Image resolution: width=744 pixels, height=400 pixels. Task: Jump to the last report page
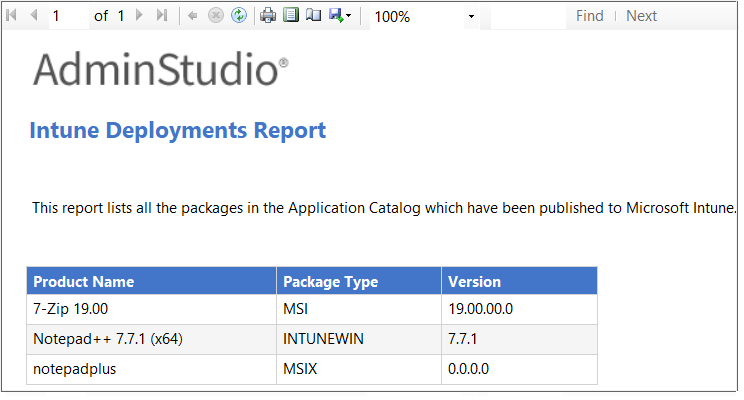(x=161, y=16)
